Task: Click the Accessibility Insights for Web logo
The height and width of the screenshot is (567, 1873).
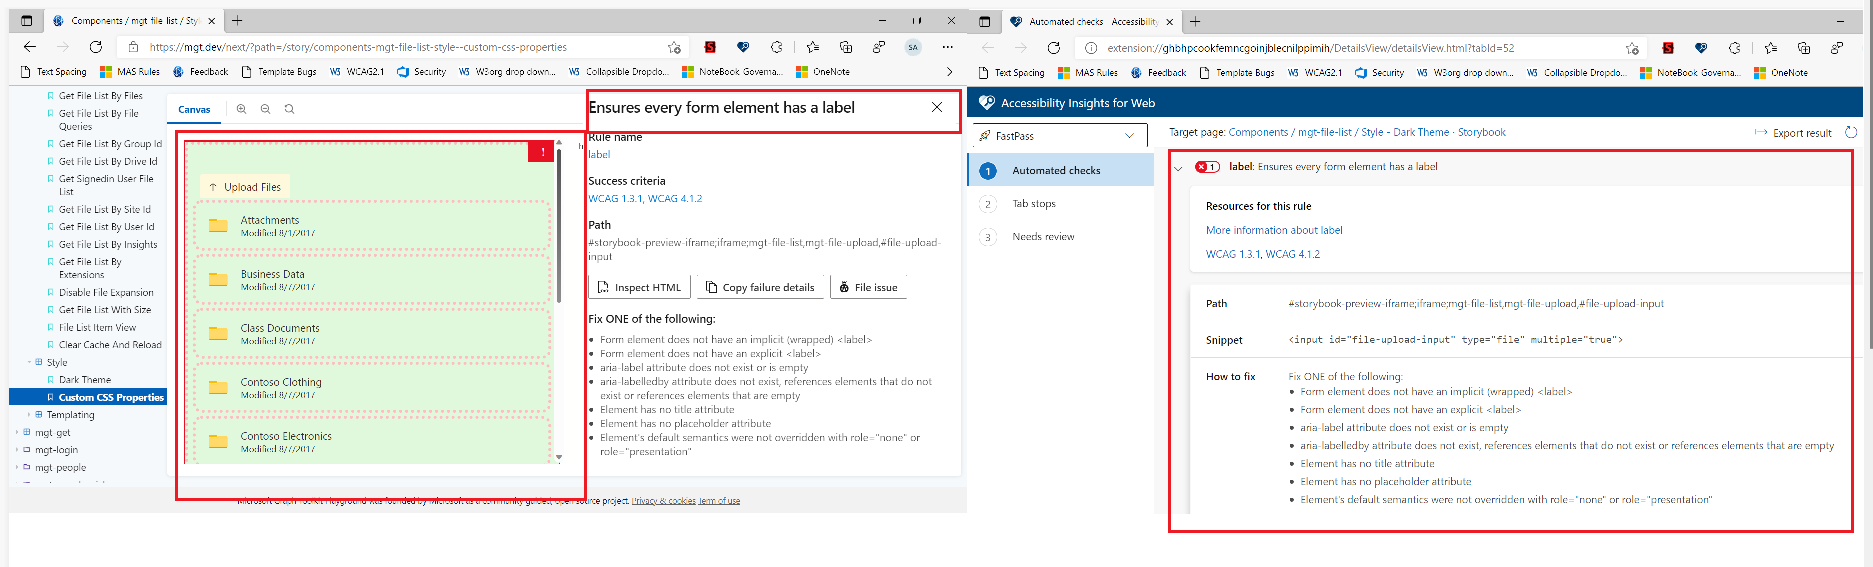Action: pyautogui.click(x=987, y=103)
